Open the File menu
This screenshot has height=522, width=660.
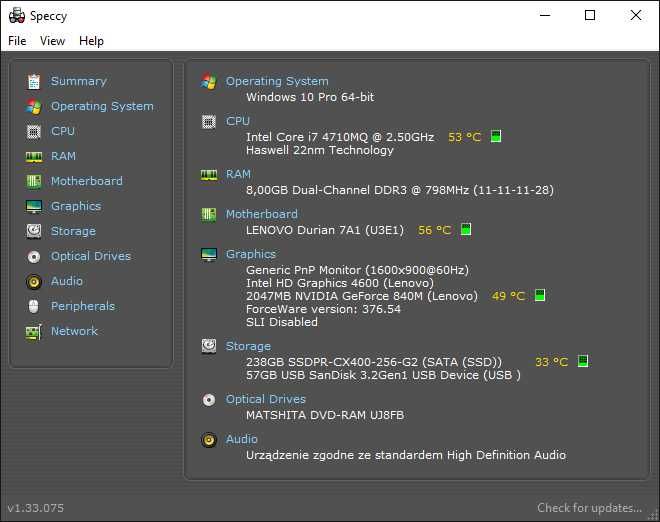coord(17,41)
